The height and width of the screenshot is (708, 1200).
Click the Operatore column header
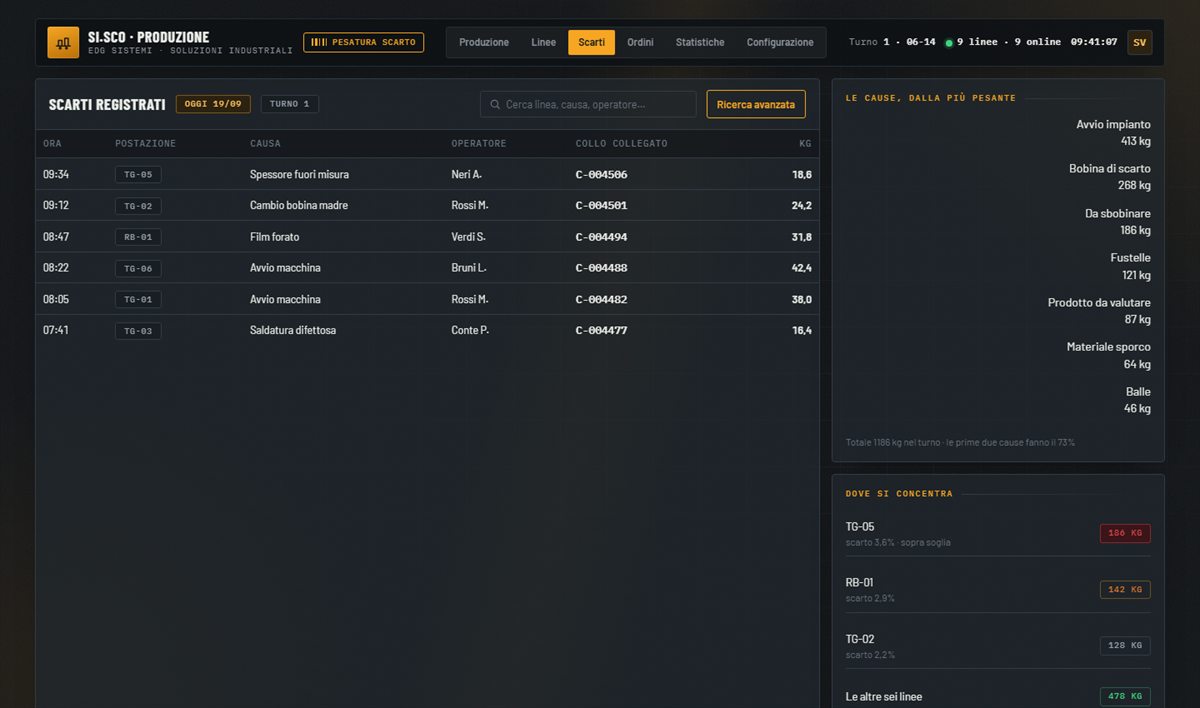(479, 143)
